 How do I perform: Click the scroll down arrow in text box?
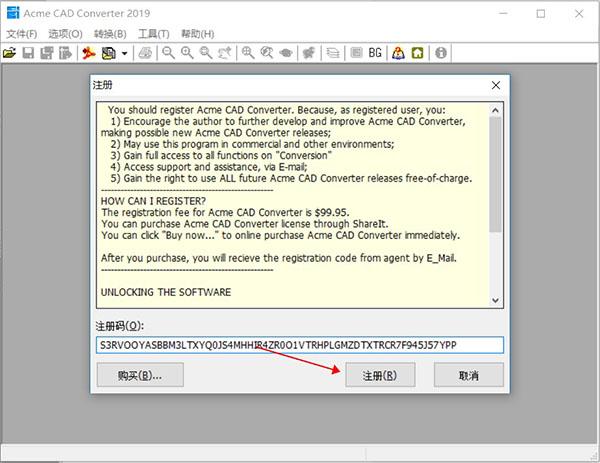(495, 300)
